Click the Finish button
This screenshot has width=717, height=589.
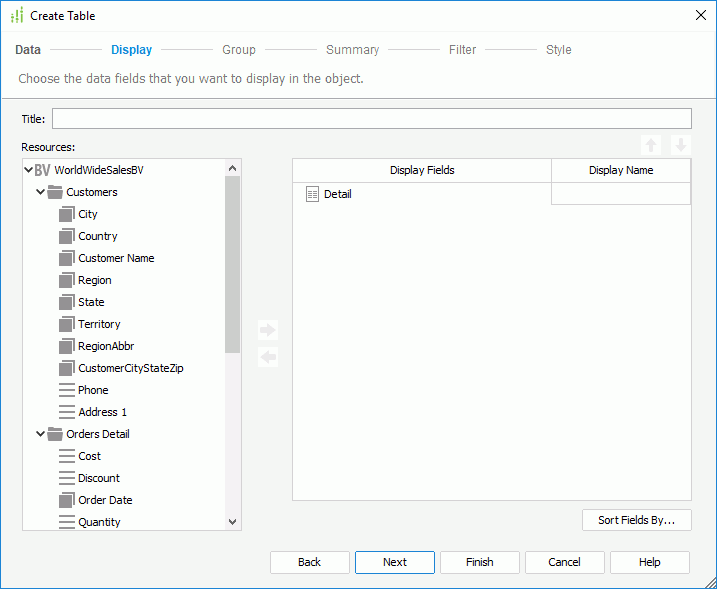click(x=479, y=562)
